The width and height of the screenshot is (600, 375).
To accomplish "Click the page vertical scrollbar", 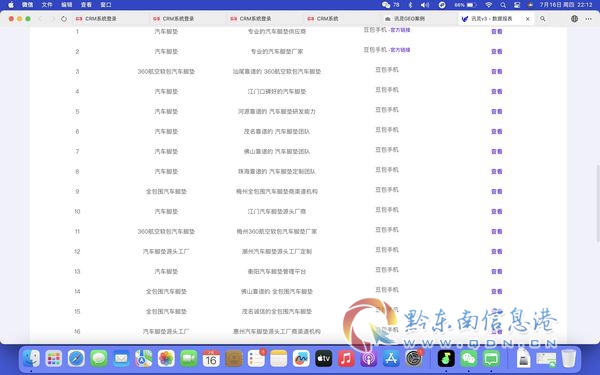I will [x=598, y=203].
